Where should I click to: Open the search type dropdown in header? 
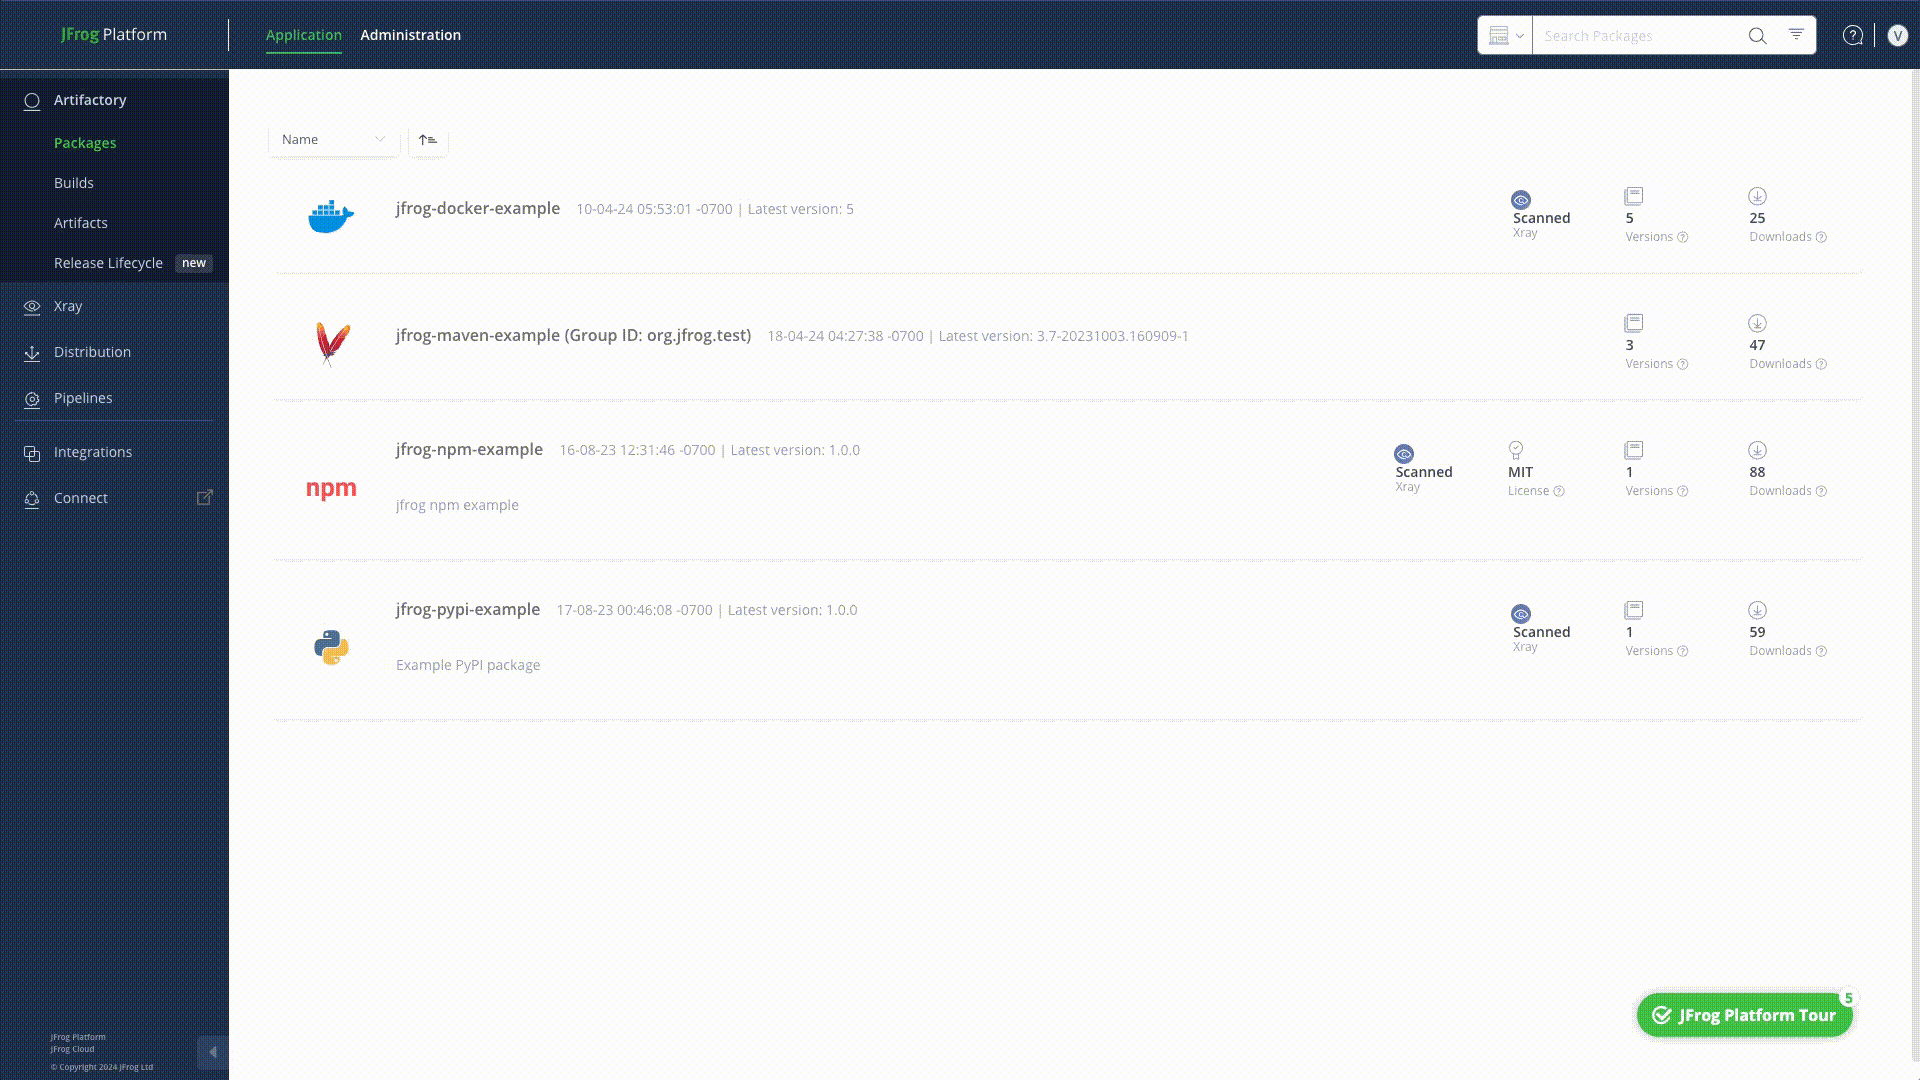click(1505, 35)
